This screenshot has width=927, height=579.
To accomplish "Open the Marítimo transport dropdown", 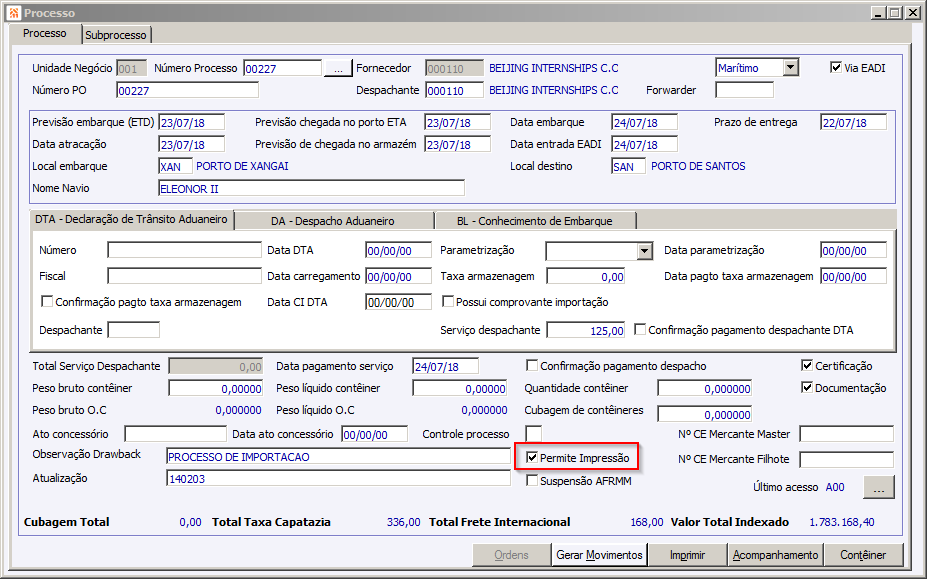I will tap(790, 67).
